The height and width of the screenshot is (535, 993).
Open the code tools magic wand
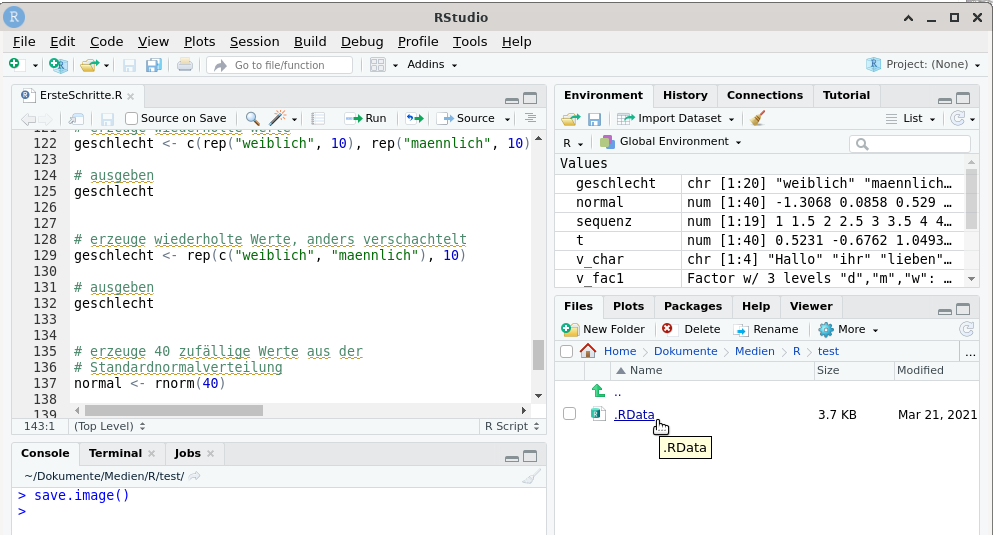coord(278,118)
